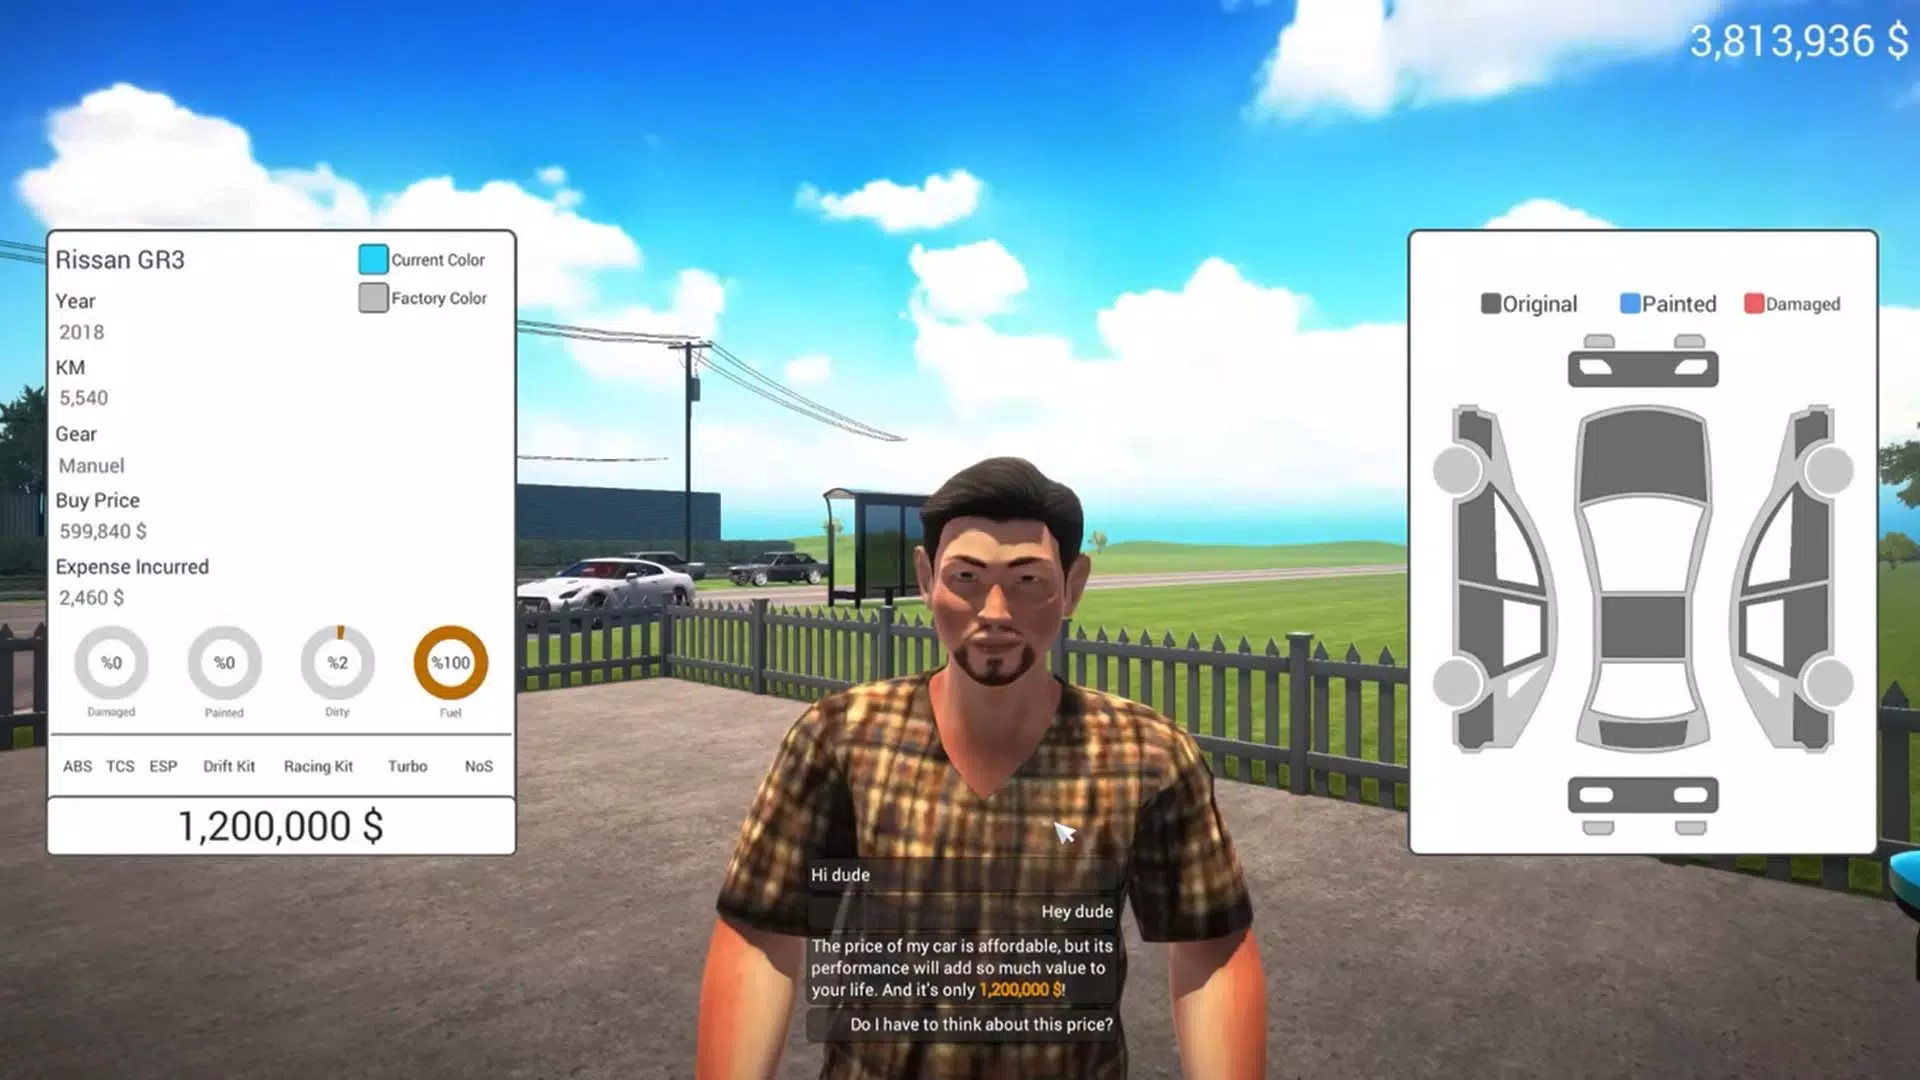The height and width of the screenshot is (1080, 1920).
Task: Select the Racing Kit upgrade icon
Action: click(x=318, y=765)
